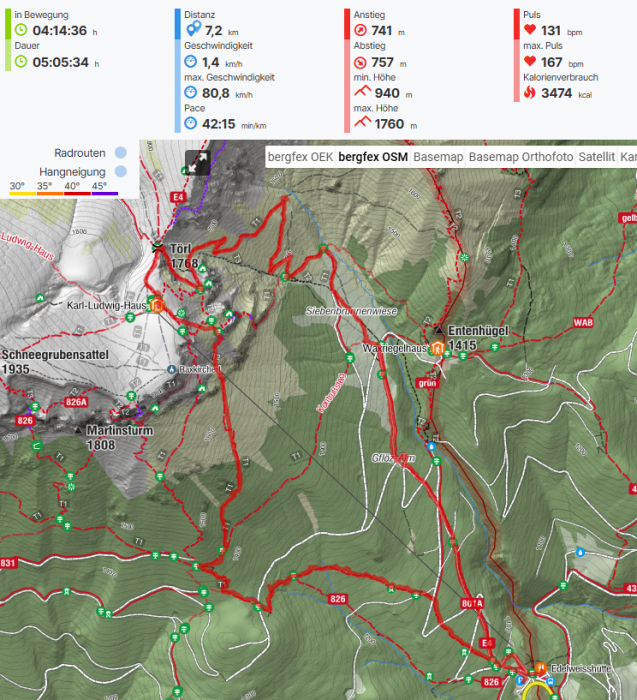Click the 826A trail number label
The width and height of the screenshot is (637, 700).
click(76, 402)
